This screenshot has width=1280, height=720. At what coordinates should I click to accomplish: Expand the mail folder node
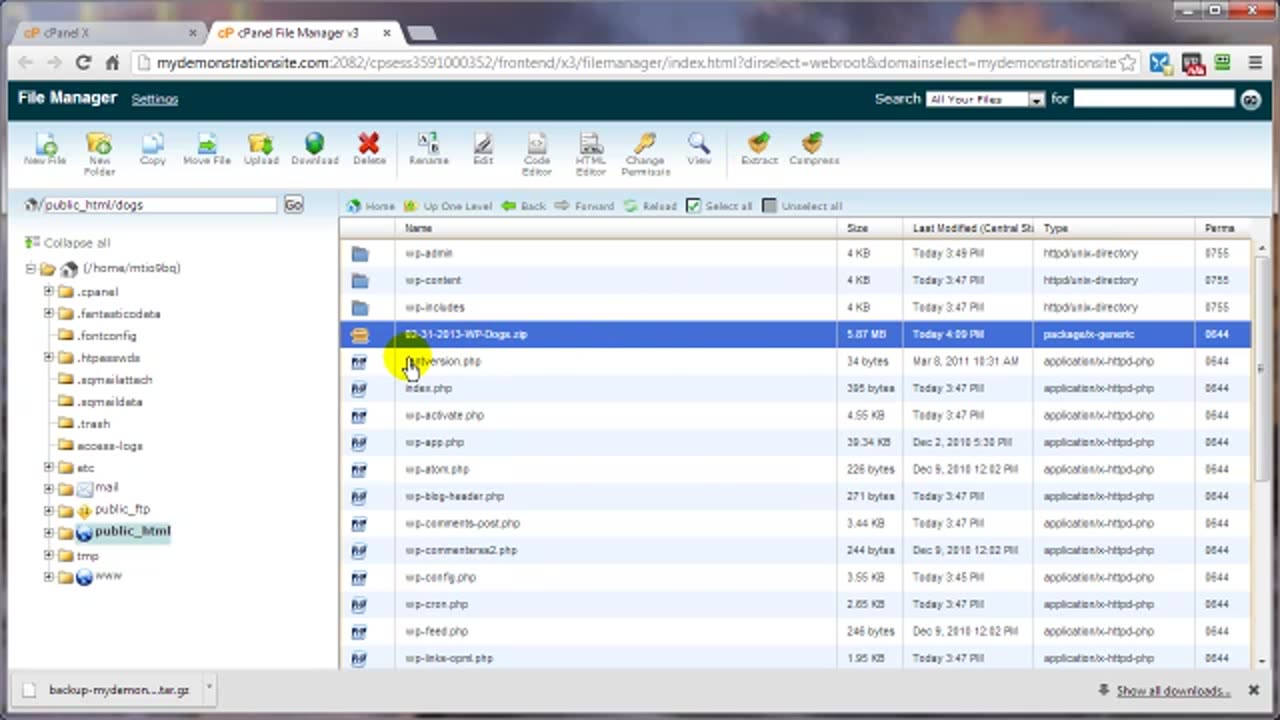pyautogui.click(x=48, y=489)
